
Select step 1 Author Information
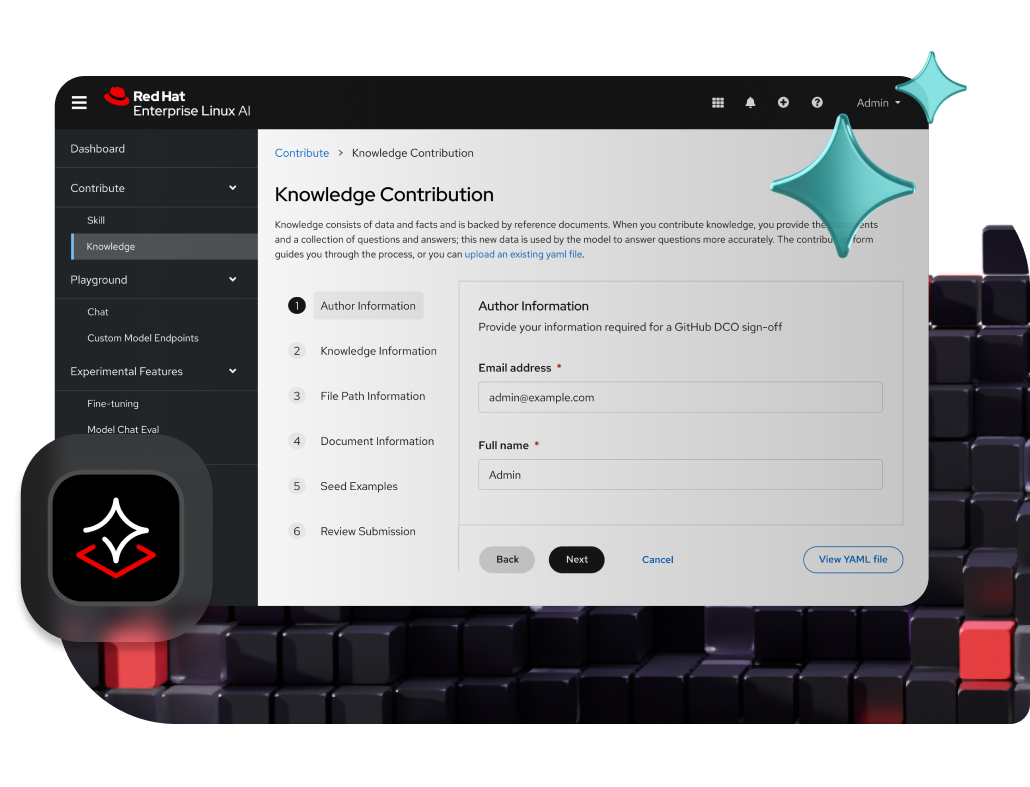(367, 306)
